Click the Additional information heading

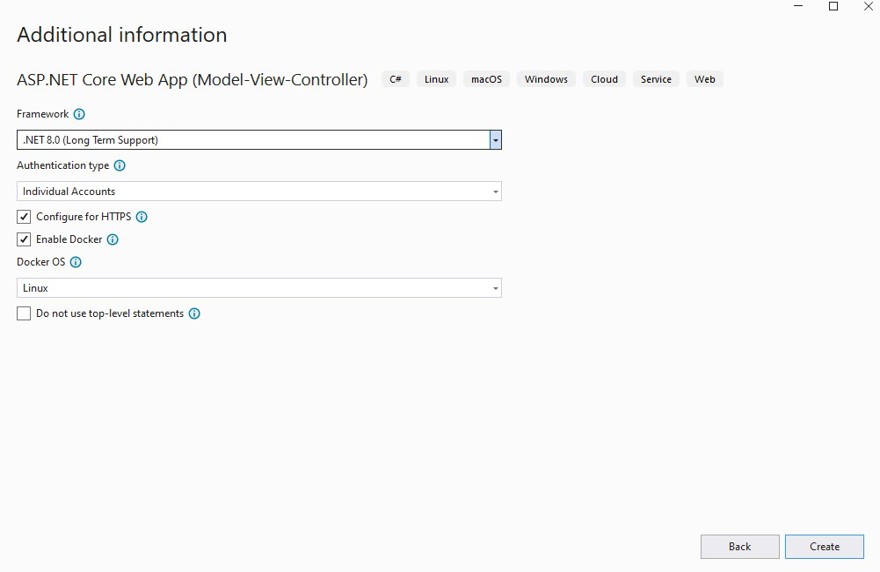click(x=122, y=35)
